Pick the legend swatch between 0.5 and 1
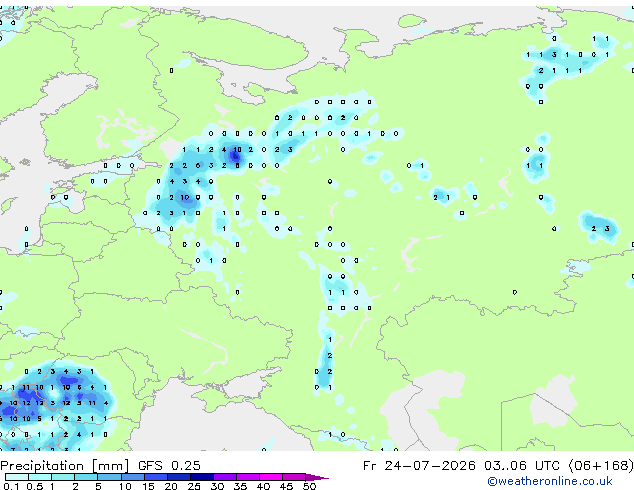 pyautogui.click(x=40, y=477)
